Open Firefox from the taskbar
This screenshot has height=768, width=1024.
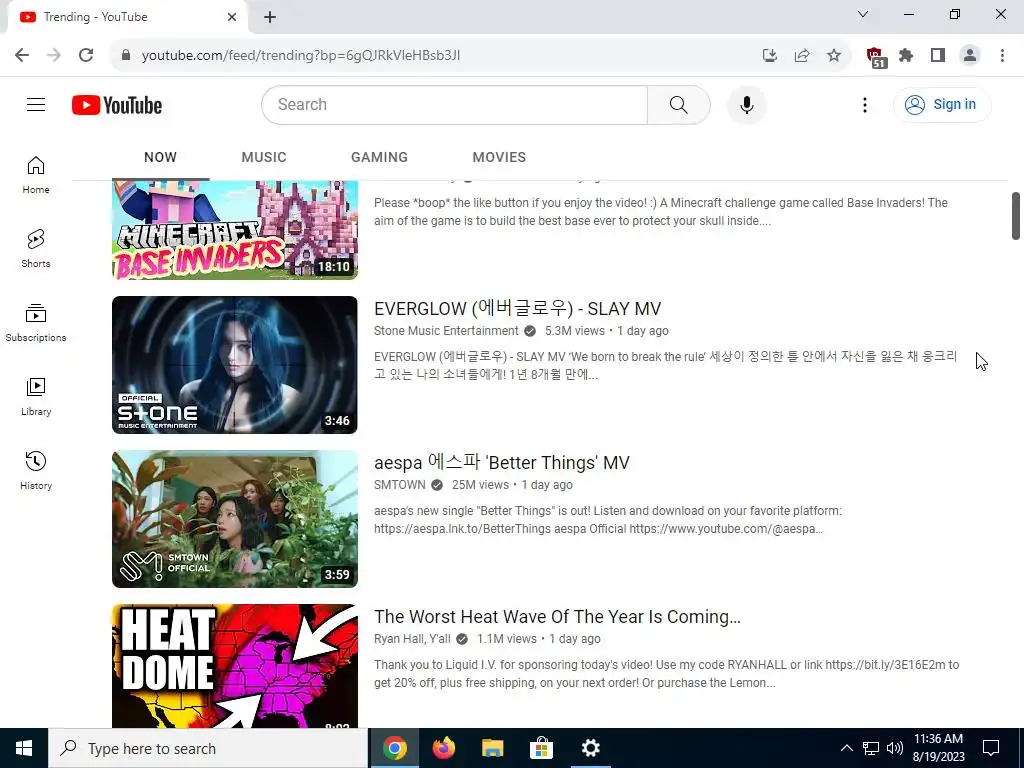(444, 748)
